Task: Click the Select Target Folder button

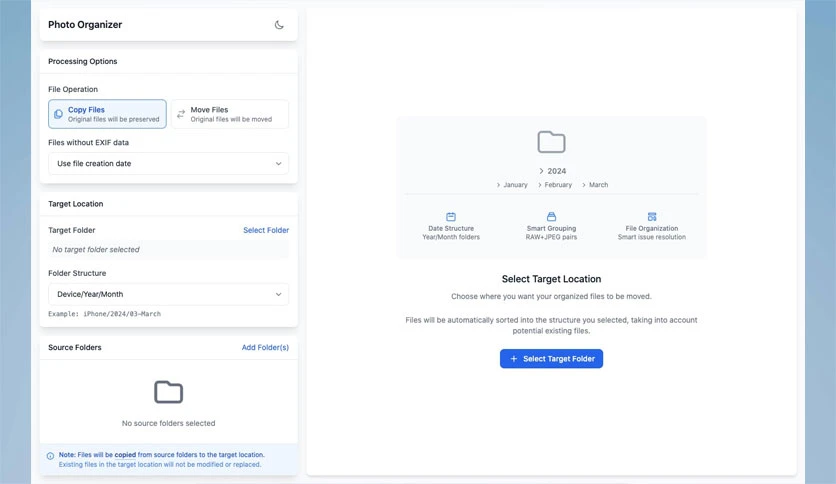Action: pos(551,359)
